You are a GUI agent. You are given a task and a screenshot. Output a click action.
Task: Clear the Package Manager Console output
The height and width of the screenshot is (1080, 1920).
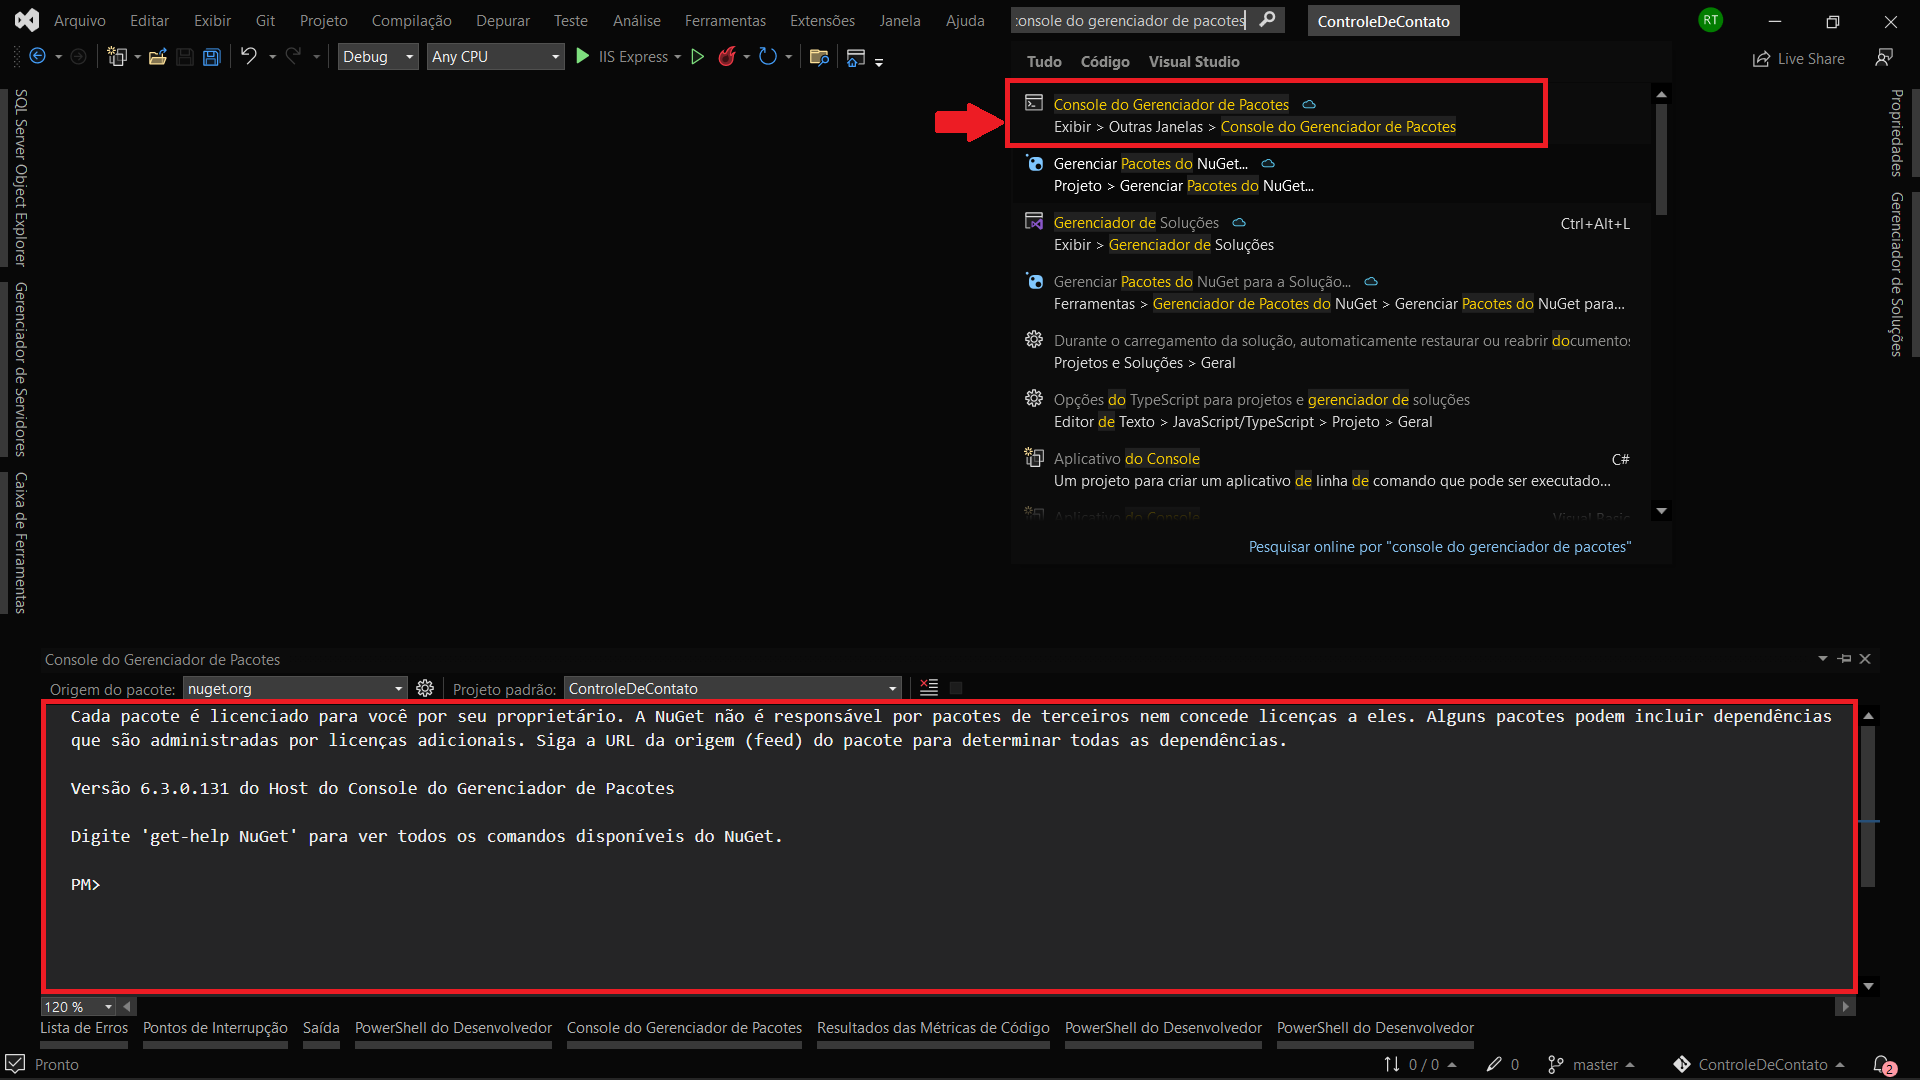pyautogui.click(x=928, y=688)
